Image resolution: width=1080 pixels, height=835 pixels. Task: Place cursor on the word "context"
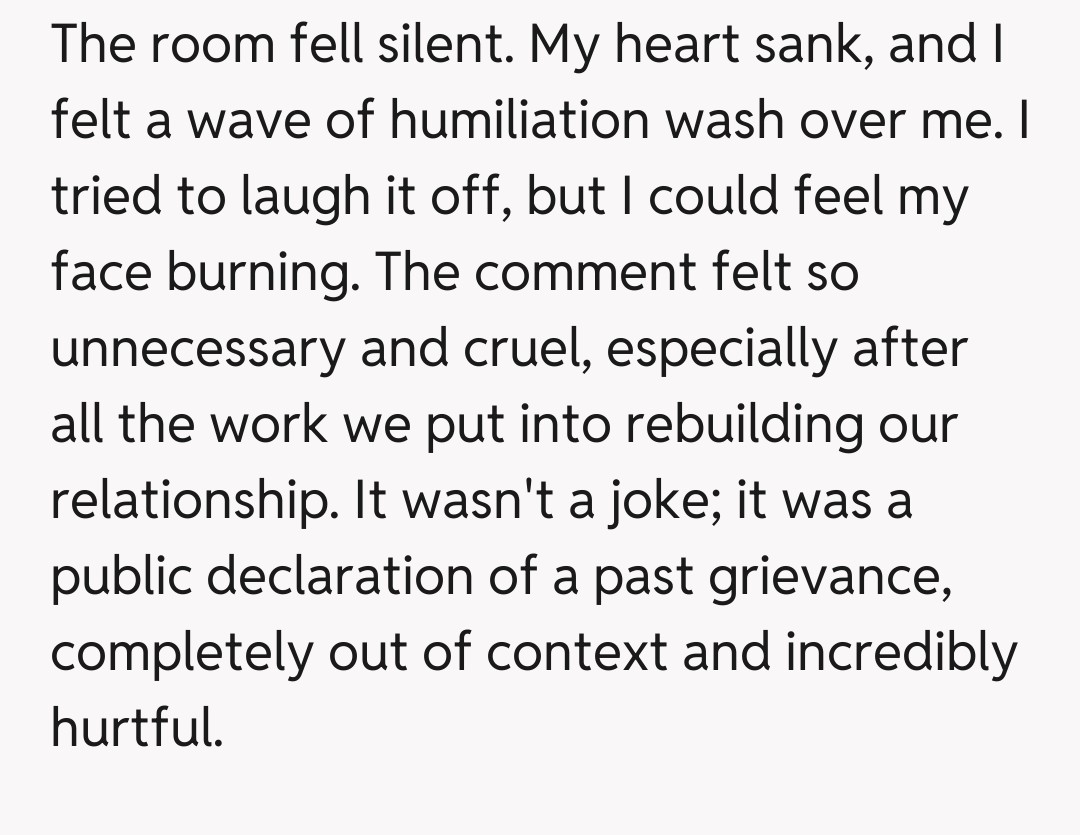[x=577, y=652]
